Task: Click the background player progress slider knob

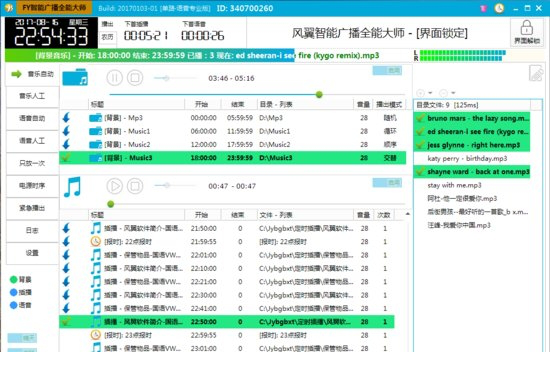Action: 319,94
